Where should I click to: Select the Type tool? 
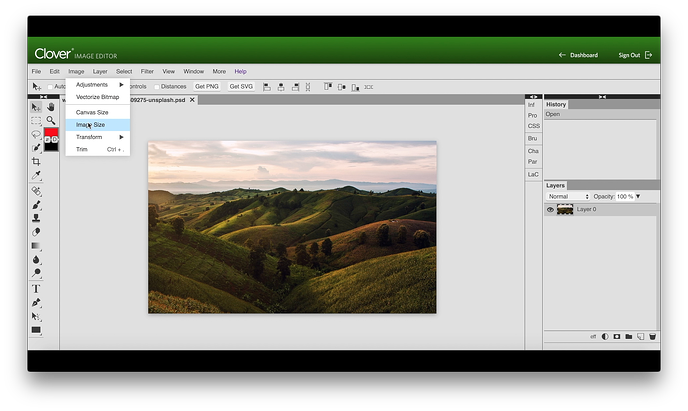pyautogui.click(x=36, y=289)
